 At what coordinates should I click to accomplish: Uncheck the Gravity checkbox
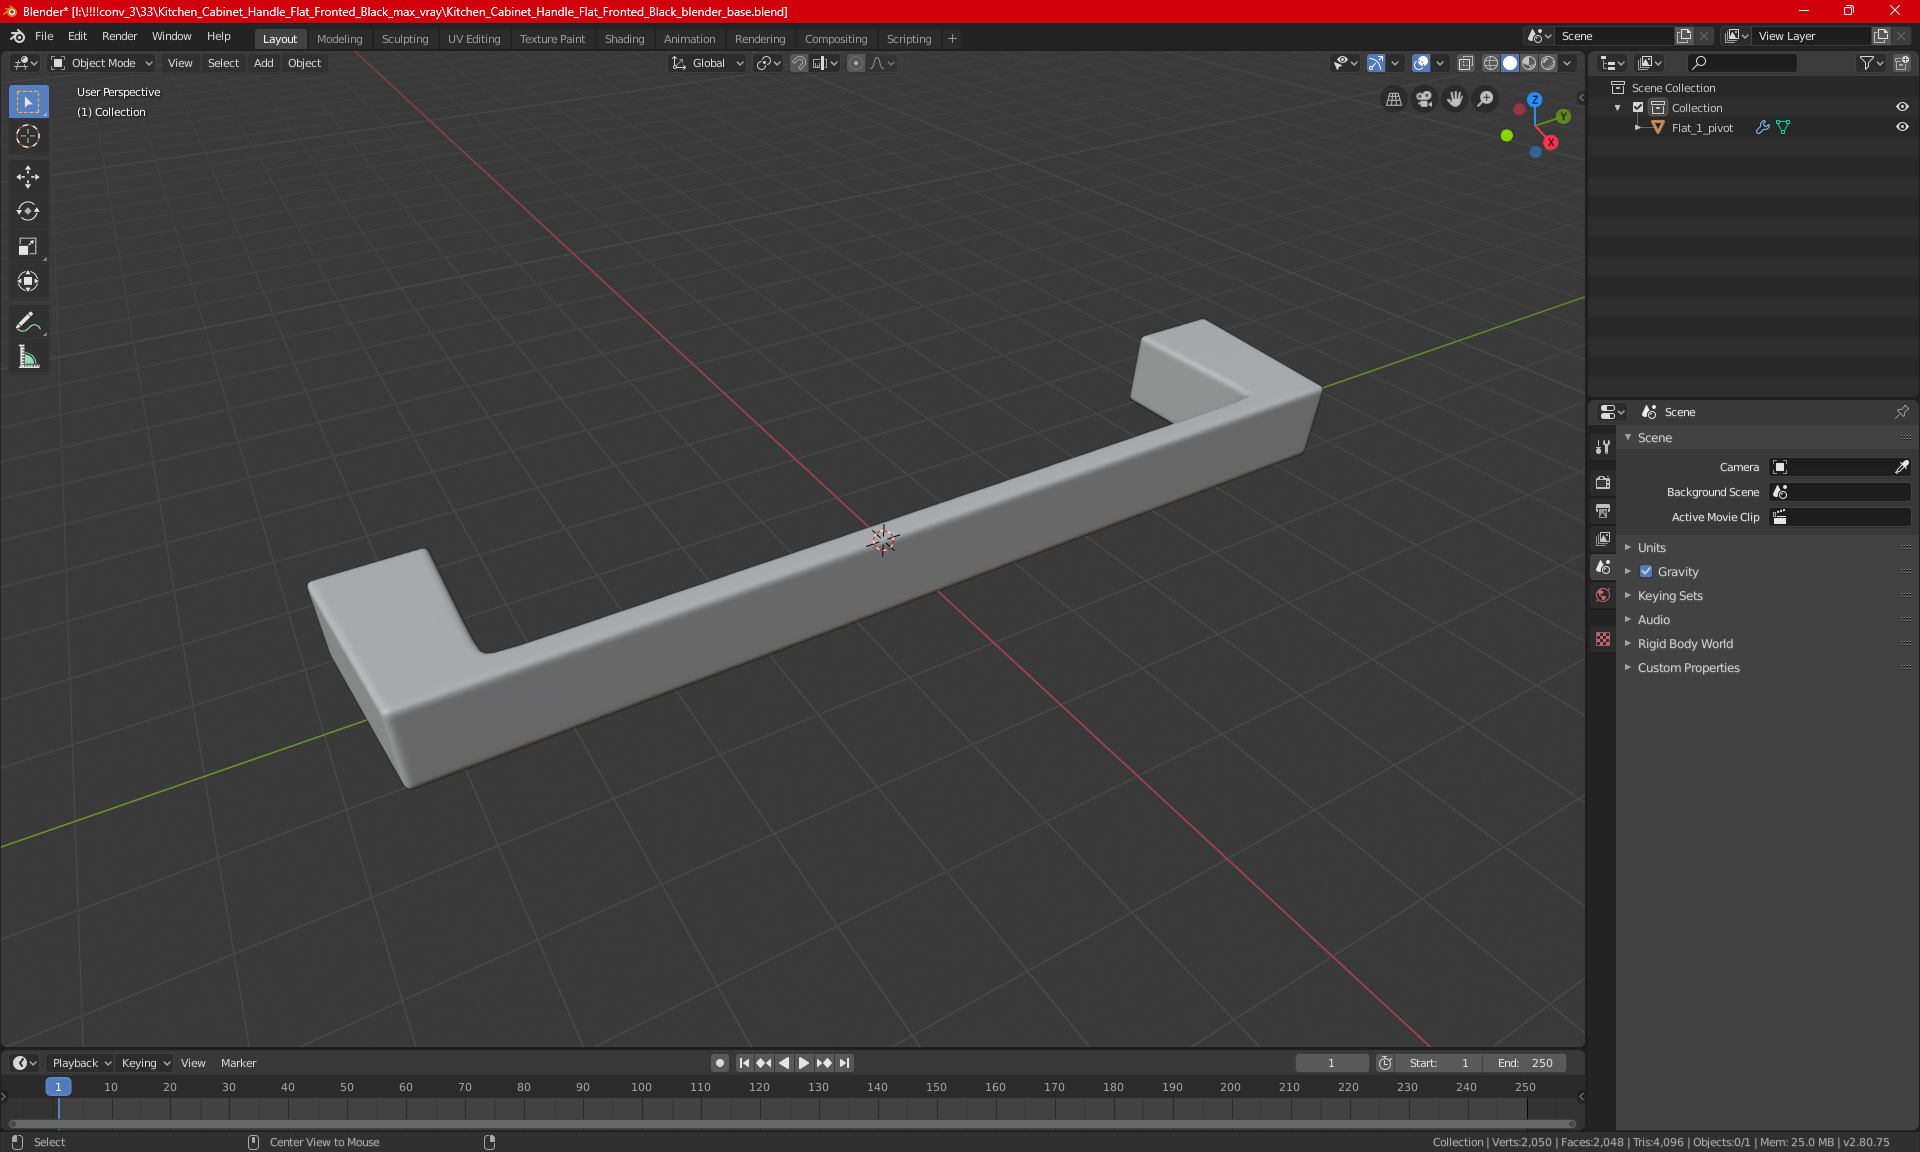point(1646,572)
